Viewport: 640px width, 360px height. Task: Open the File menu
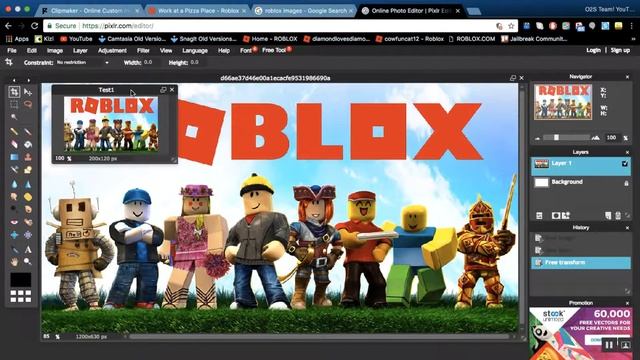[12, 50]
